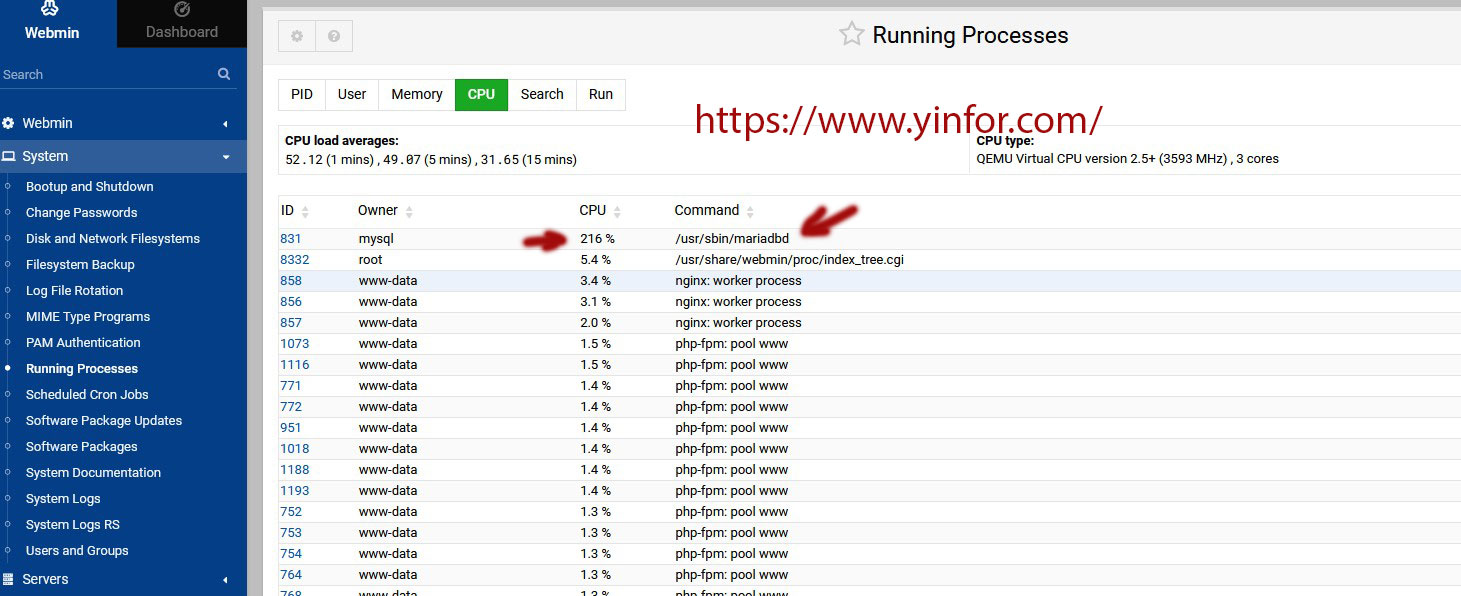Click the Run button
The height and width of the screenshot is (596, 1461).
[601, 94]
